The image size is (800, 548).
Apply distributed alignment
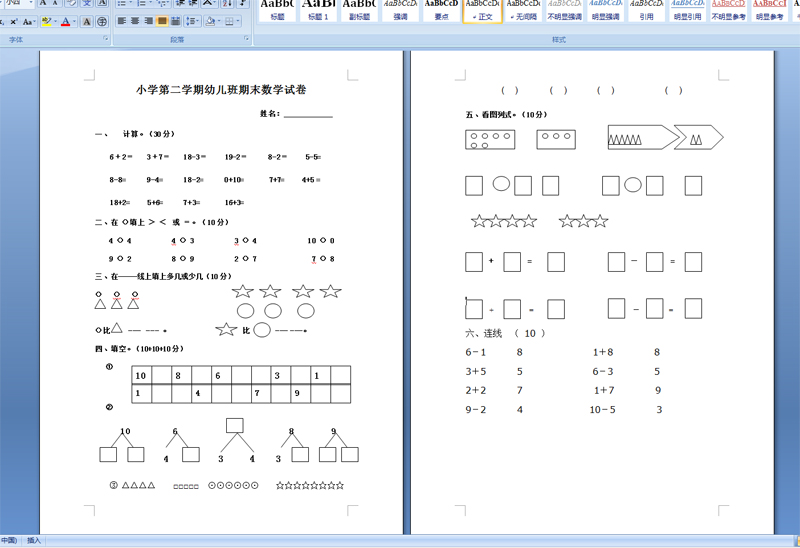click(x=175, y=21)
